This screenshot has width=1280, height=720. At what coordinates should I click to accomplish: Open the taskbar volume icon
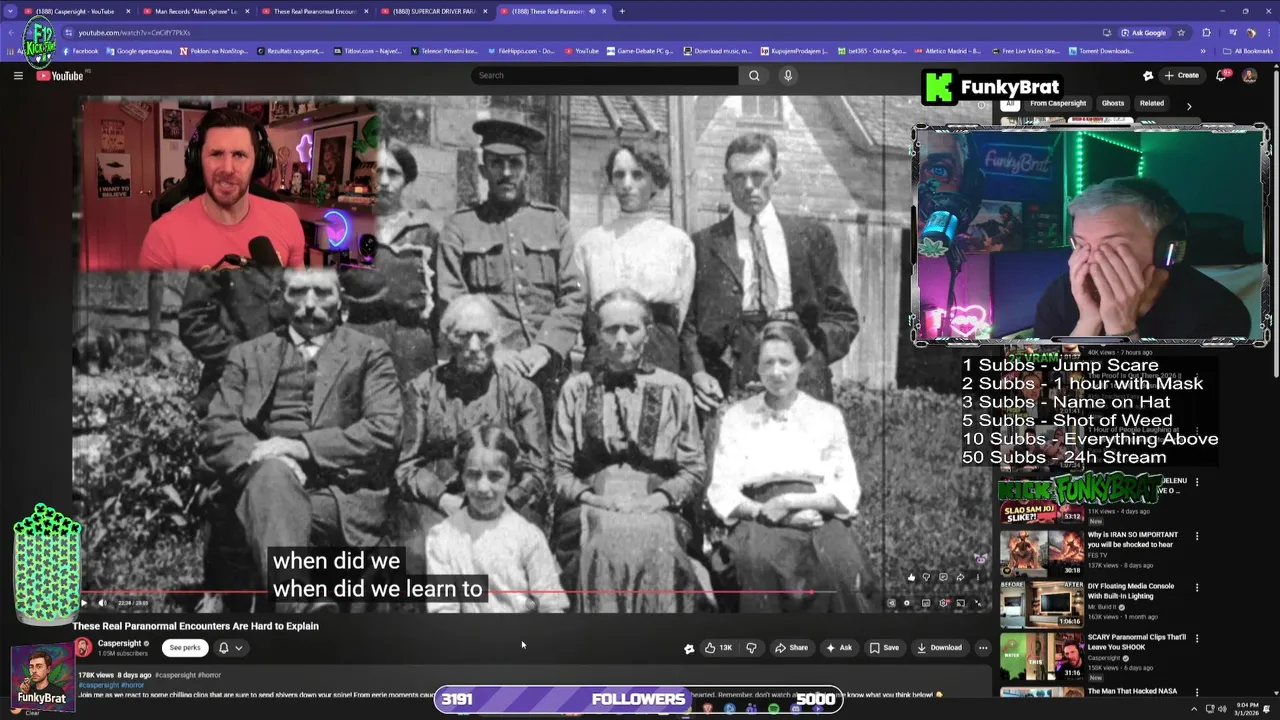1223,709
